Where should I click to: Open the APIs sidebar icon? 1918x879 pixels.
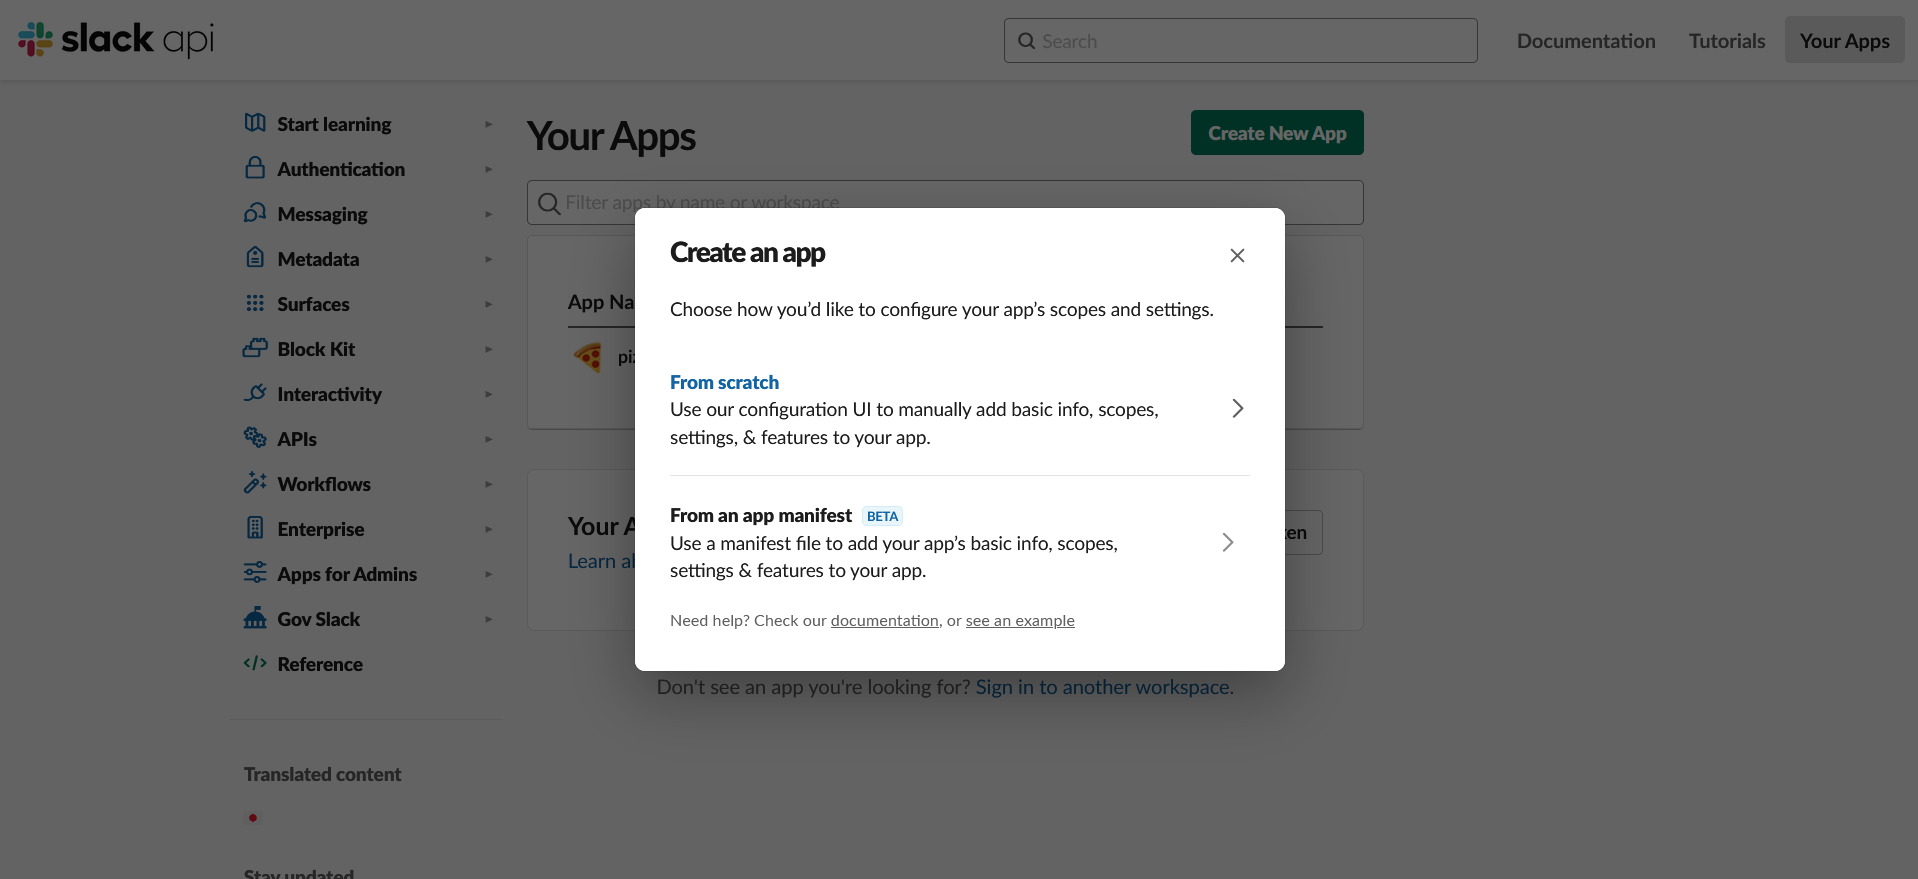pyautogui.click(x=255, y=438)
